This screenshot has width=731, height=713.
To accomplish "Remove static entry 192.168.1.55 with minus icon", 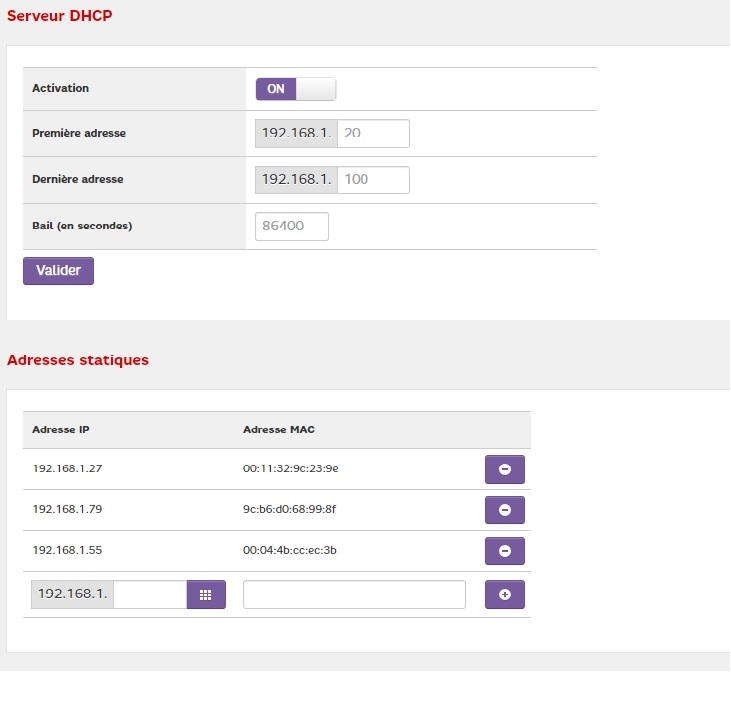I will [504, 551].
